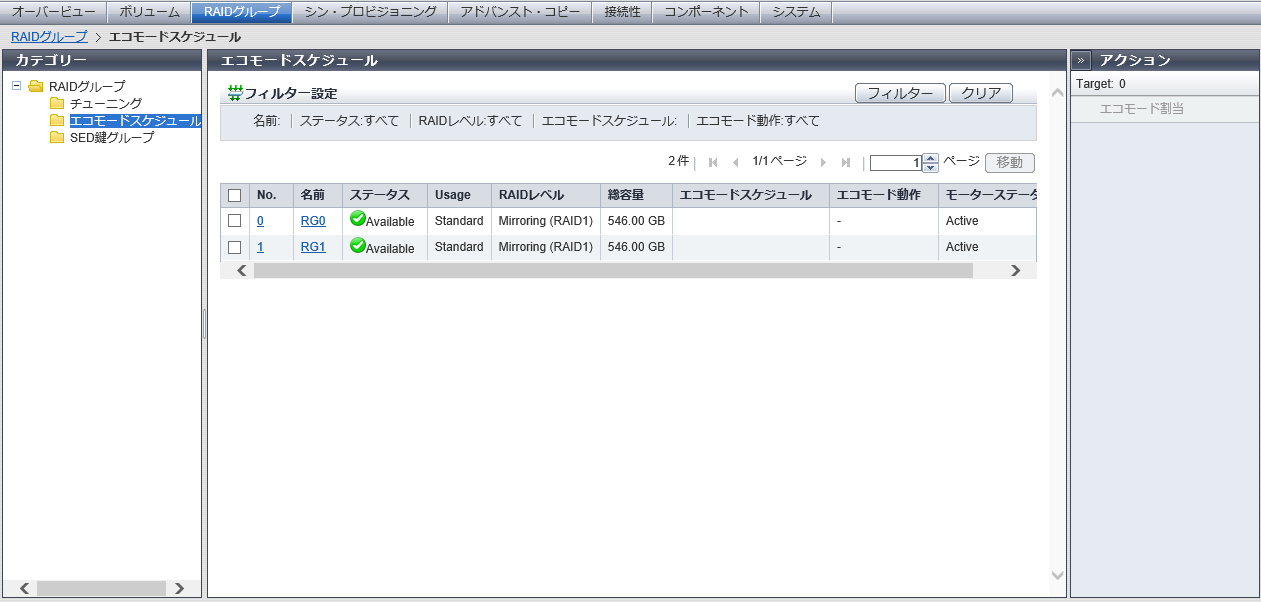Click the page number input field
1261x602 pixels.
895,163
